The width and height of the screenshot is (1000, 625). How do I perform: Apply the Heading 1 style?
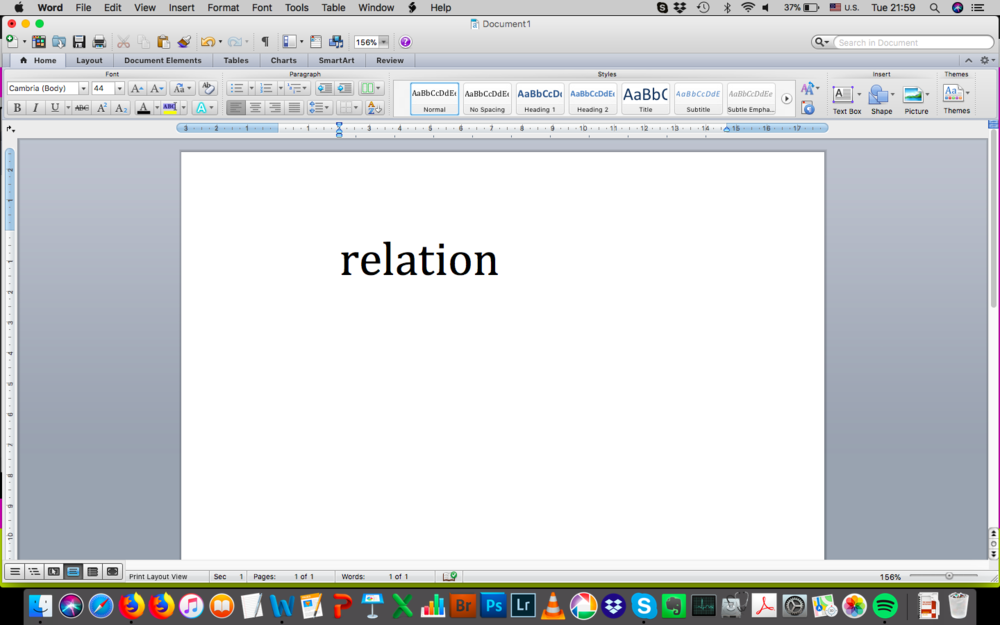pyautogui.click(x=539, y=98)
